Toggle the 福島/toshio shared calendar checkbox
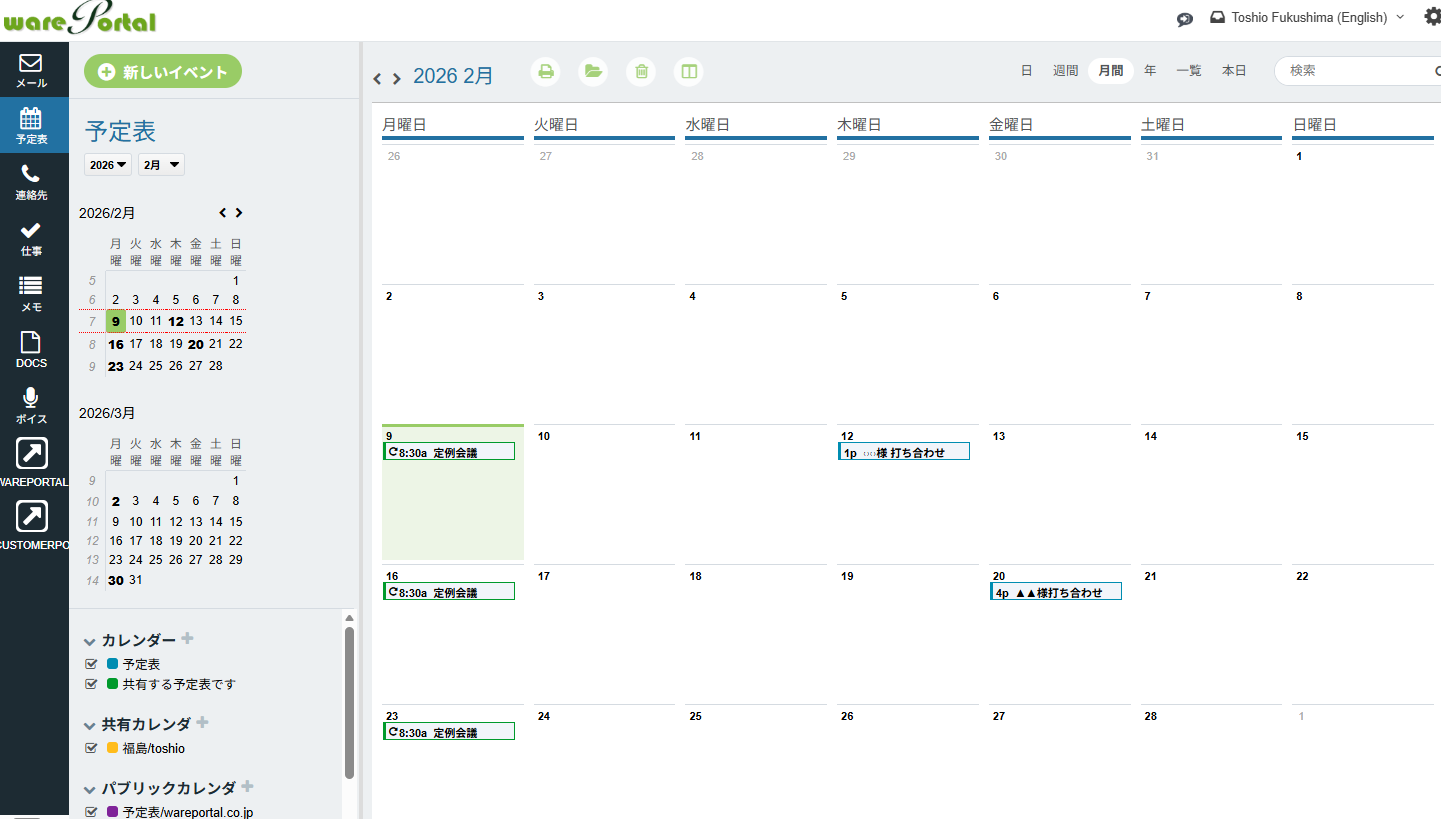 (91, 748)
